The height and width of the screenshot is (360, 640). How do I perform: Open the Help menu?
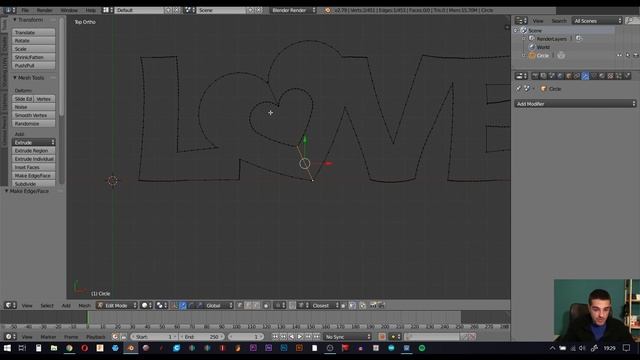[91, 10]
